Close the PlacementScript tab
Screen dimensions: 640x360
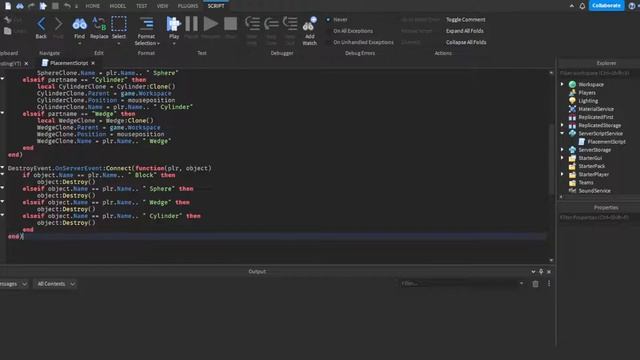93,63
